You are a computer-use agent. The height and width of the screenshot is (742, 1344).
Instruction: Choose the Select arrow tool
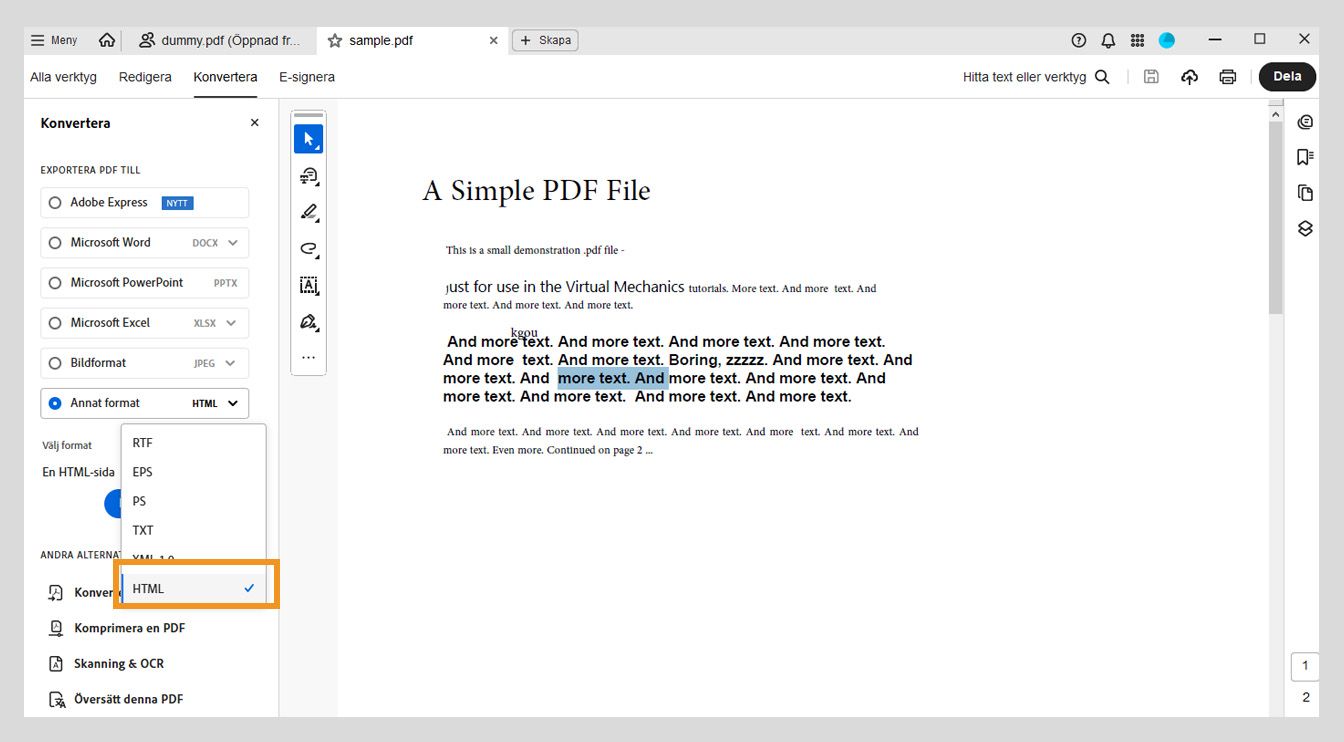pos(308,139)
